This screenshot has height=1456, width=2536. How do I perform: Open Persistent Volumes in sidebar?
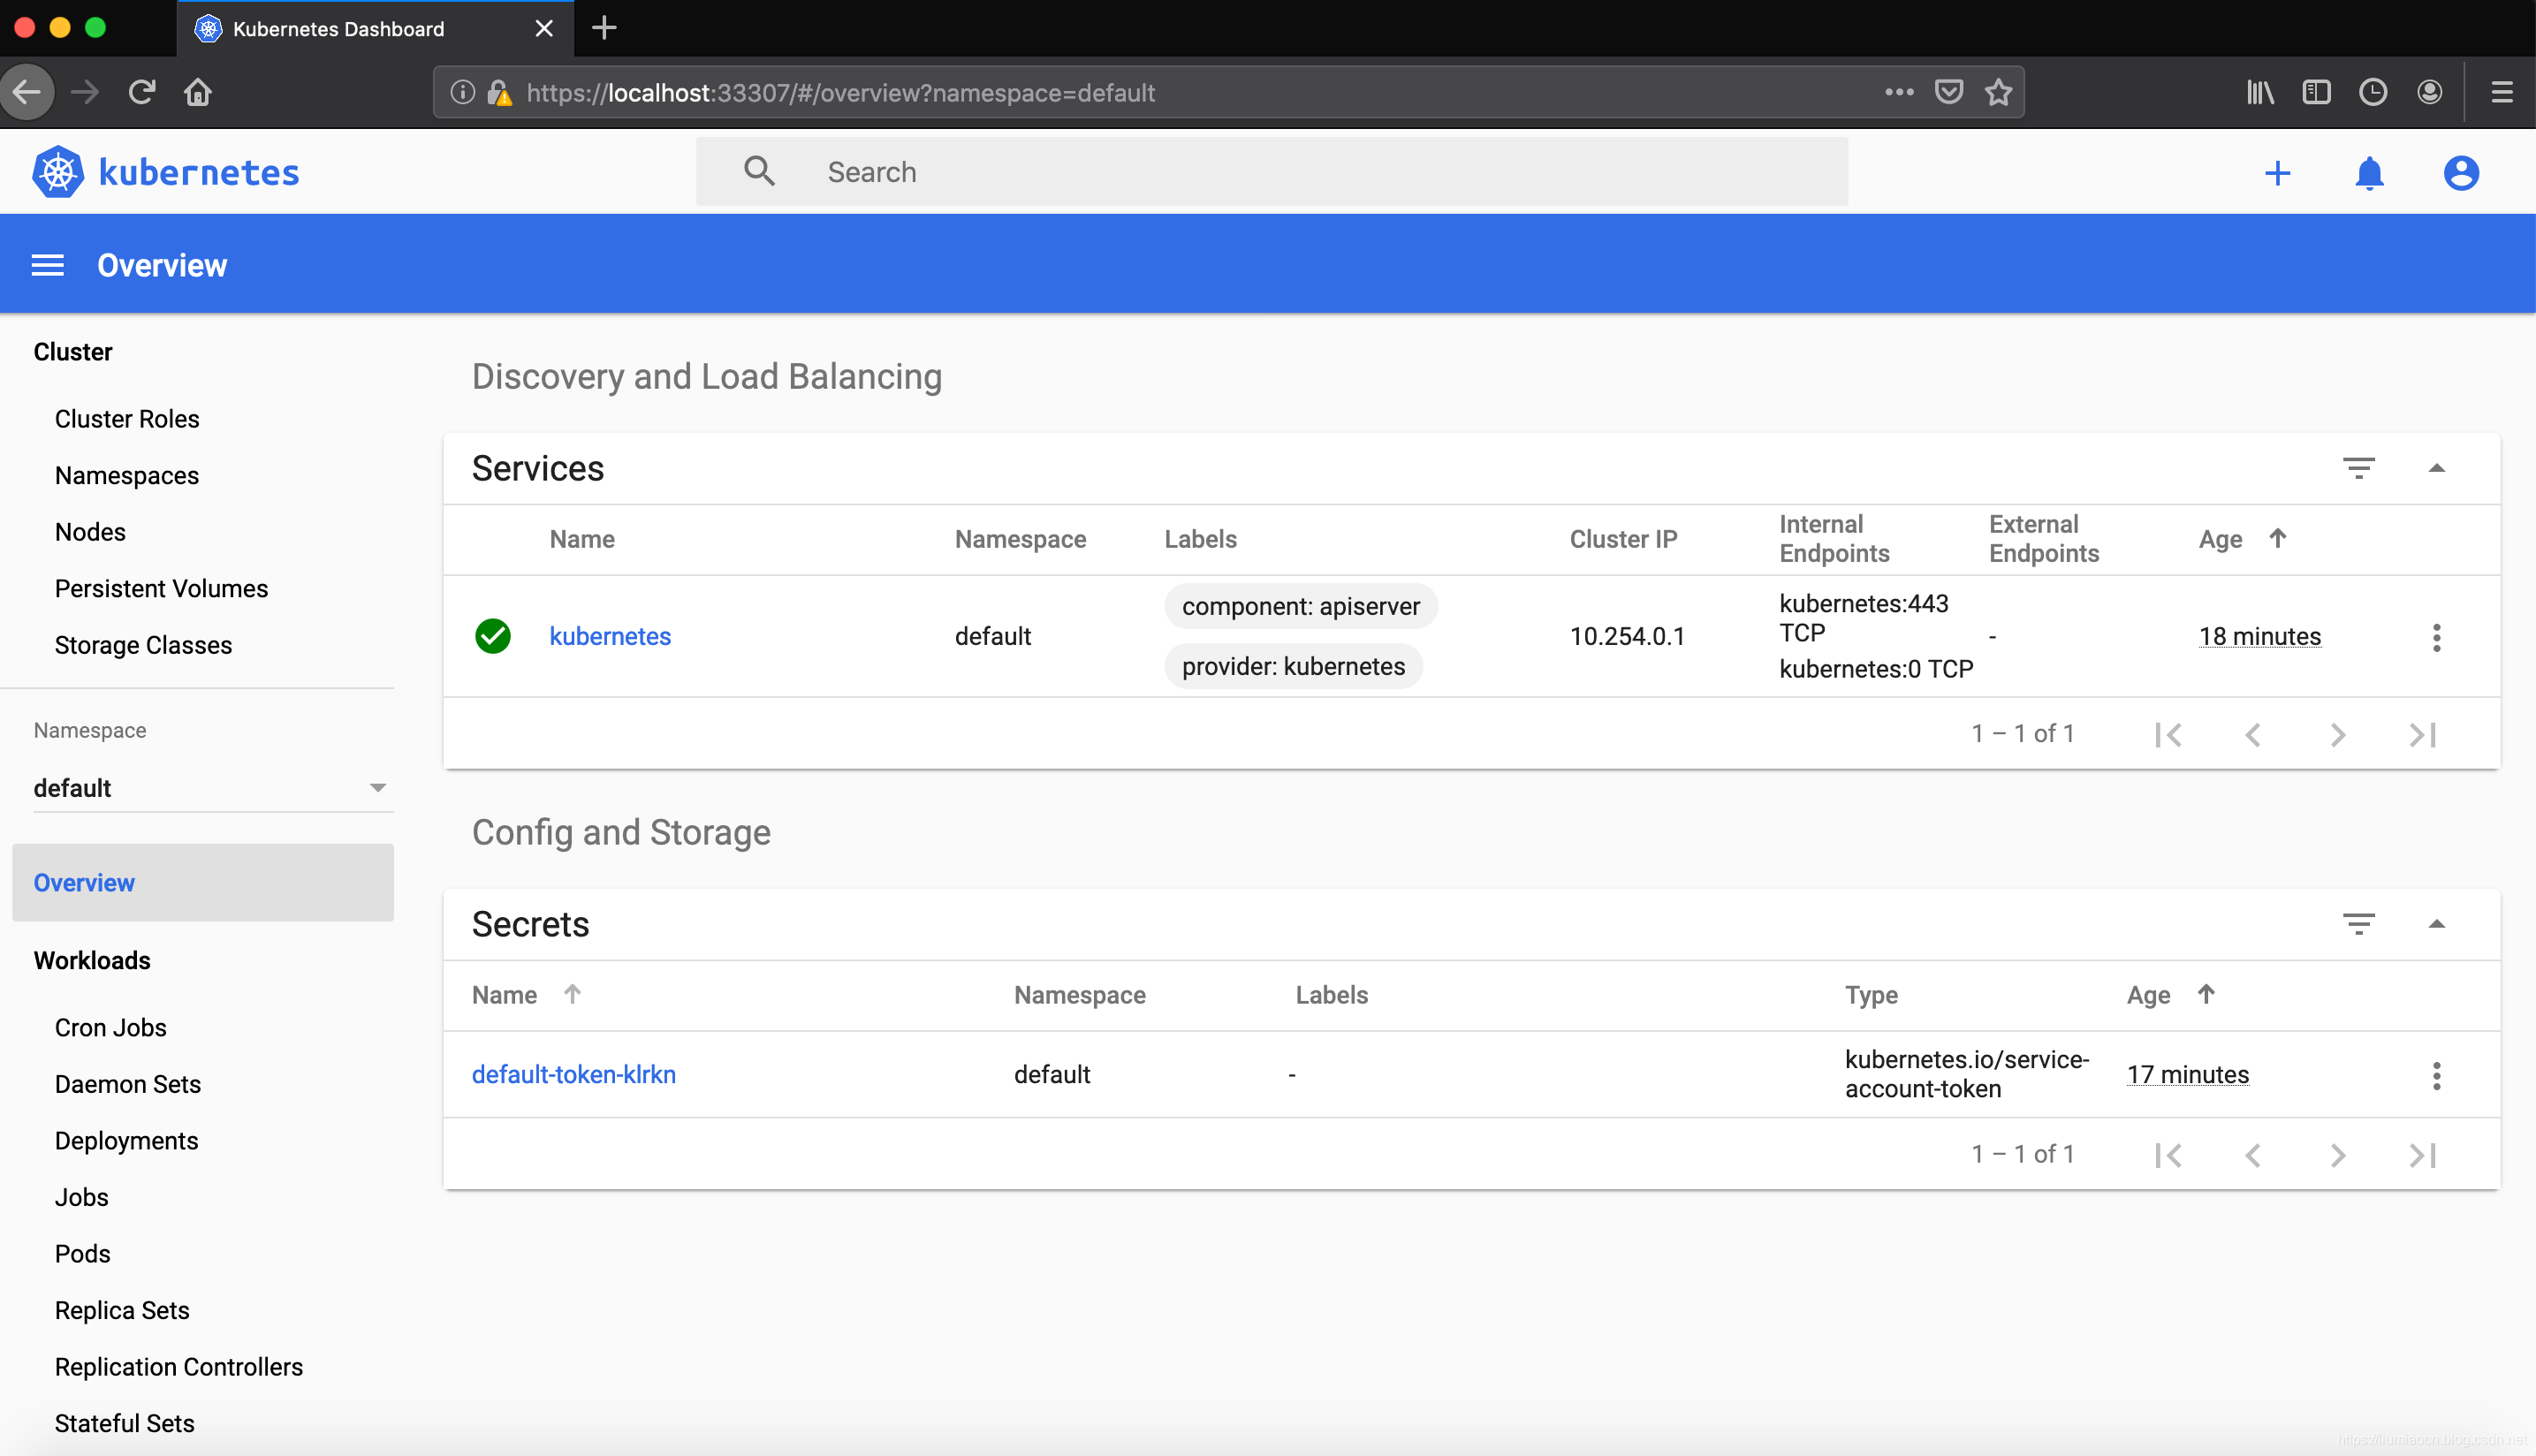(x=161, y=588)
